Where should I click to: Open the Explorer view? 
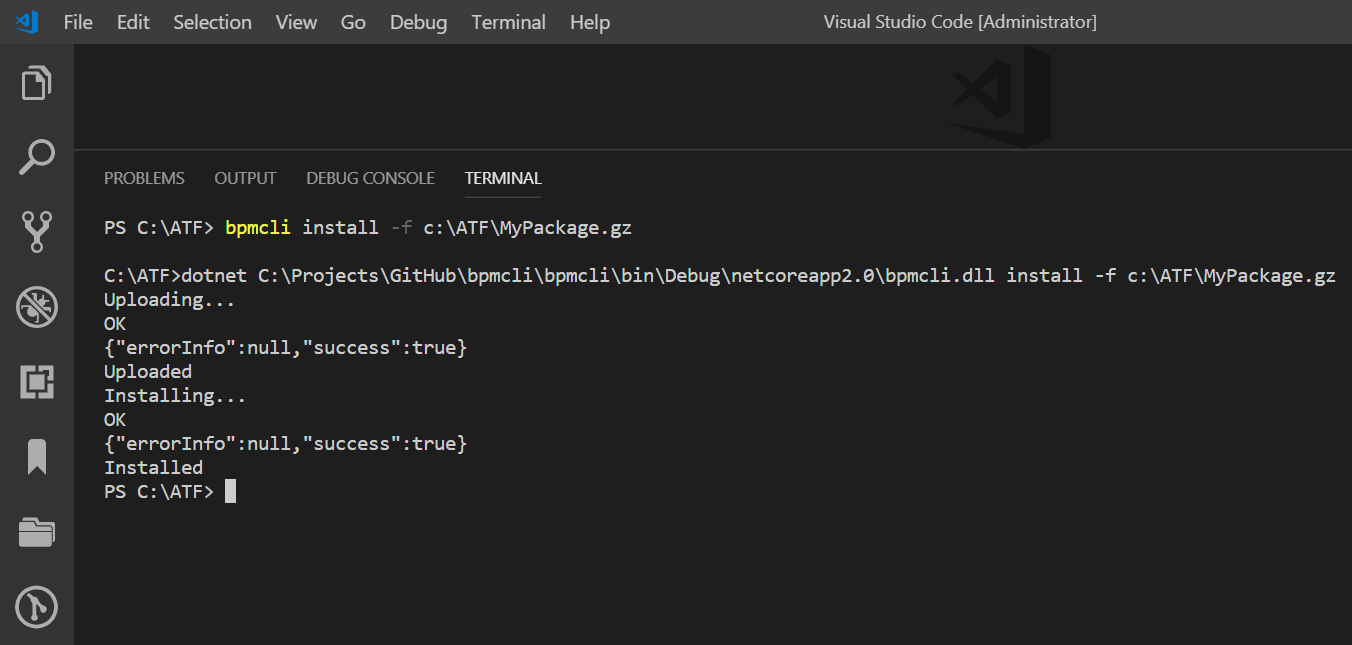point(36,83)
